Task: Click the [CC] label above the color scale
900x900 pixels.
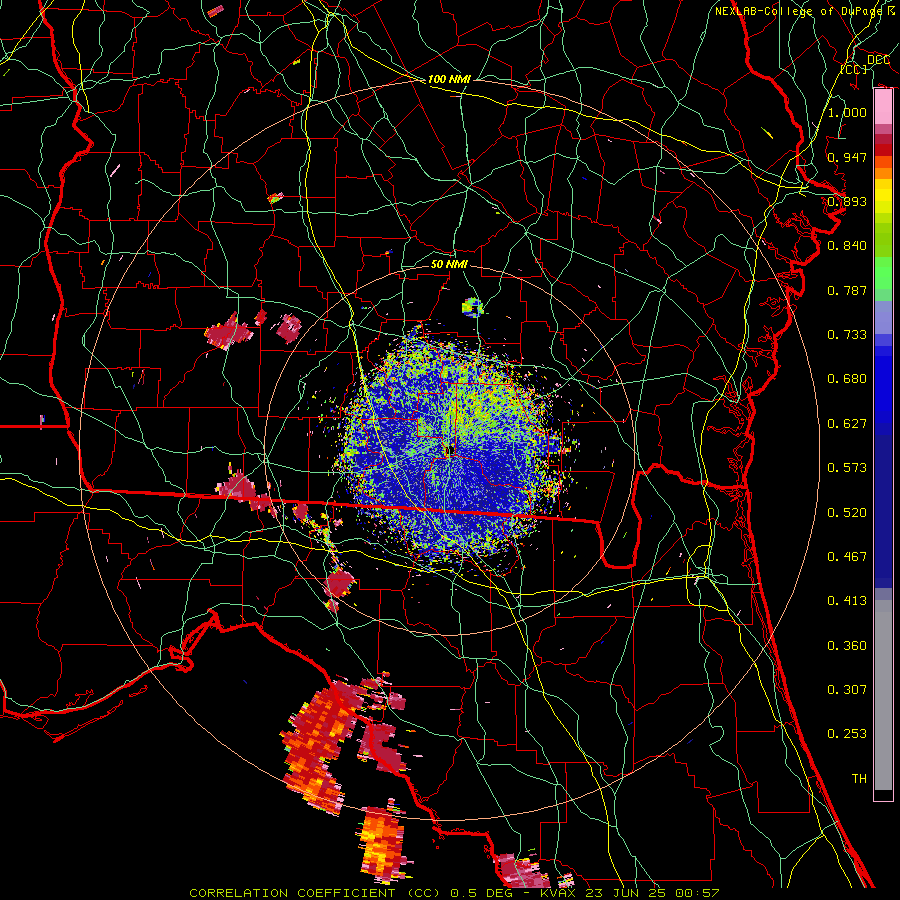Action: (x=854, y=69)
